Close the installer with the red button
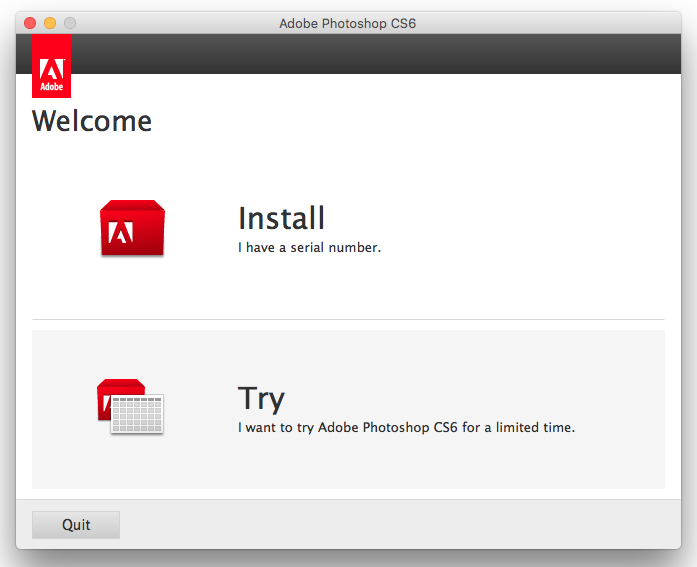Viewport: 697px width, 567px height. point(30,23)
